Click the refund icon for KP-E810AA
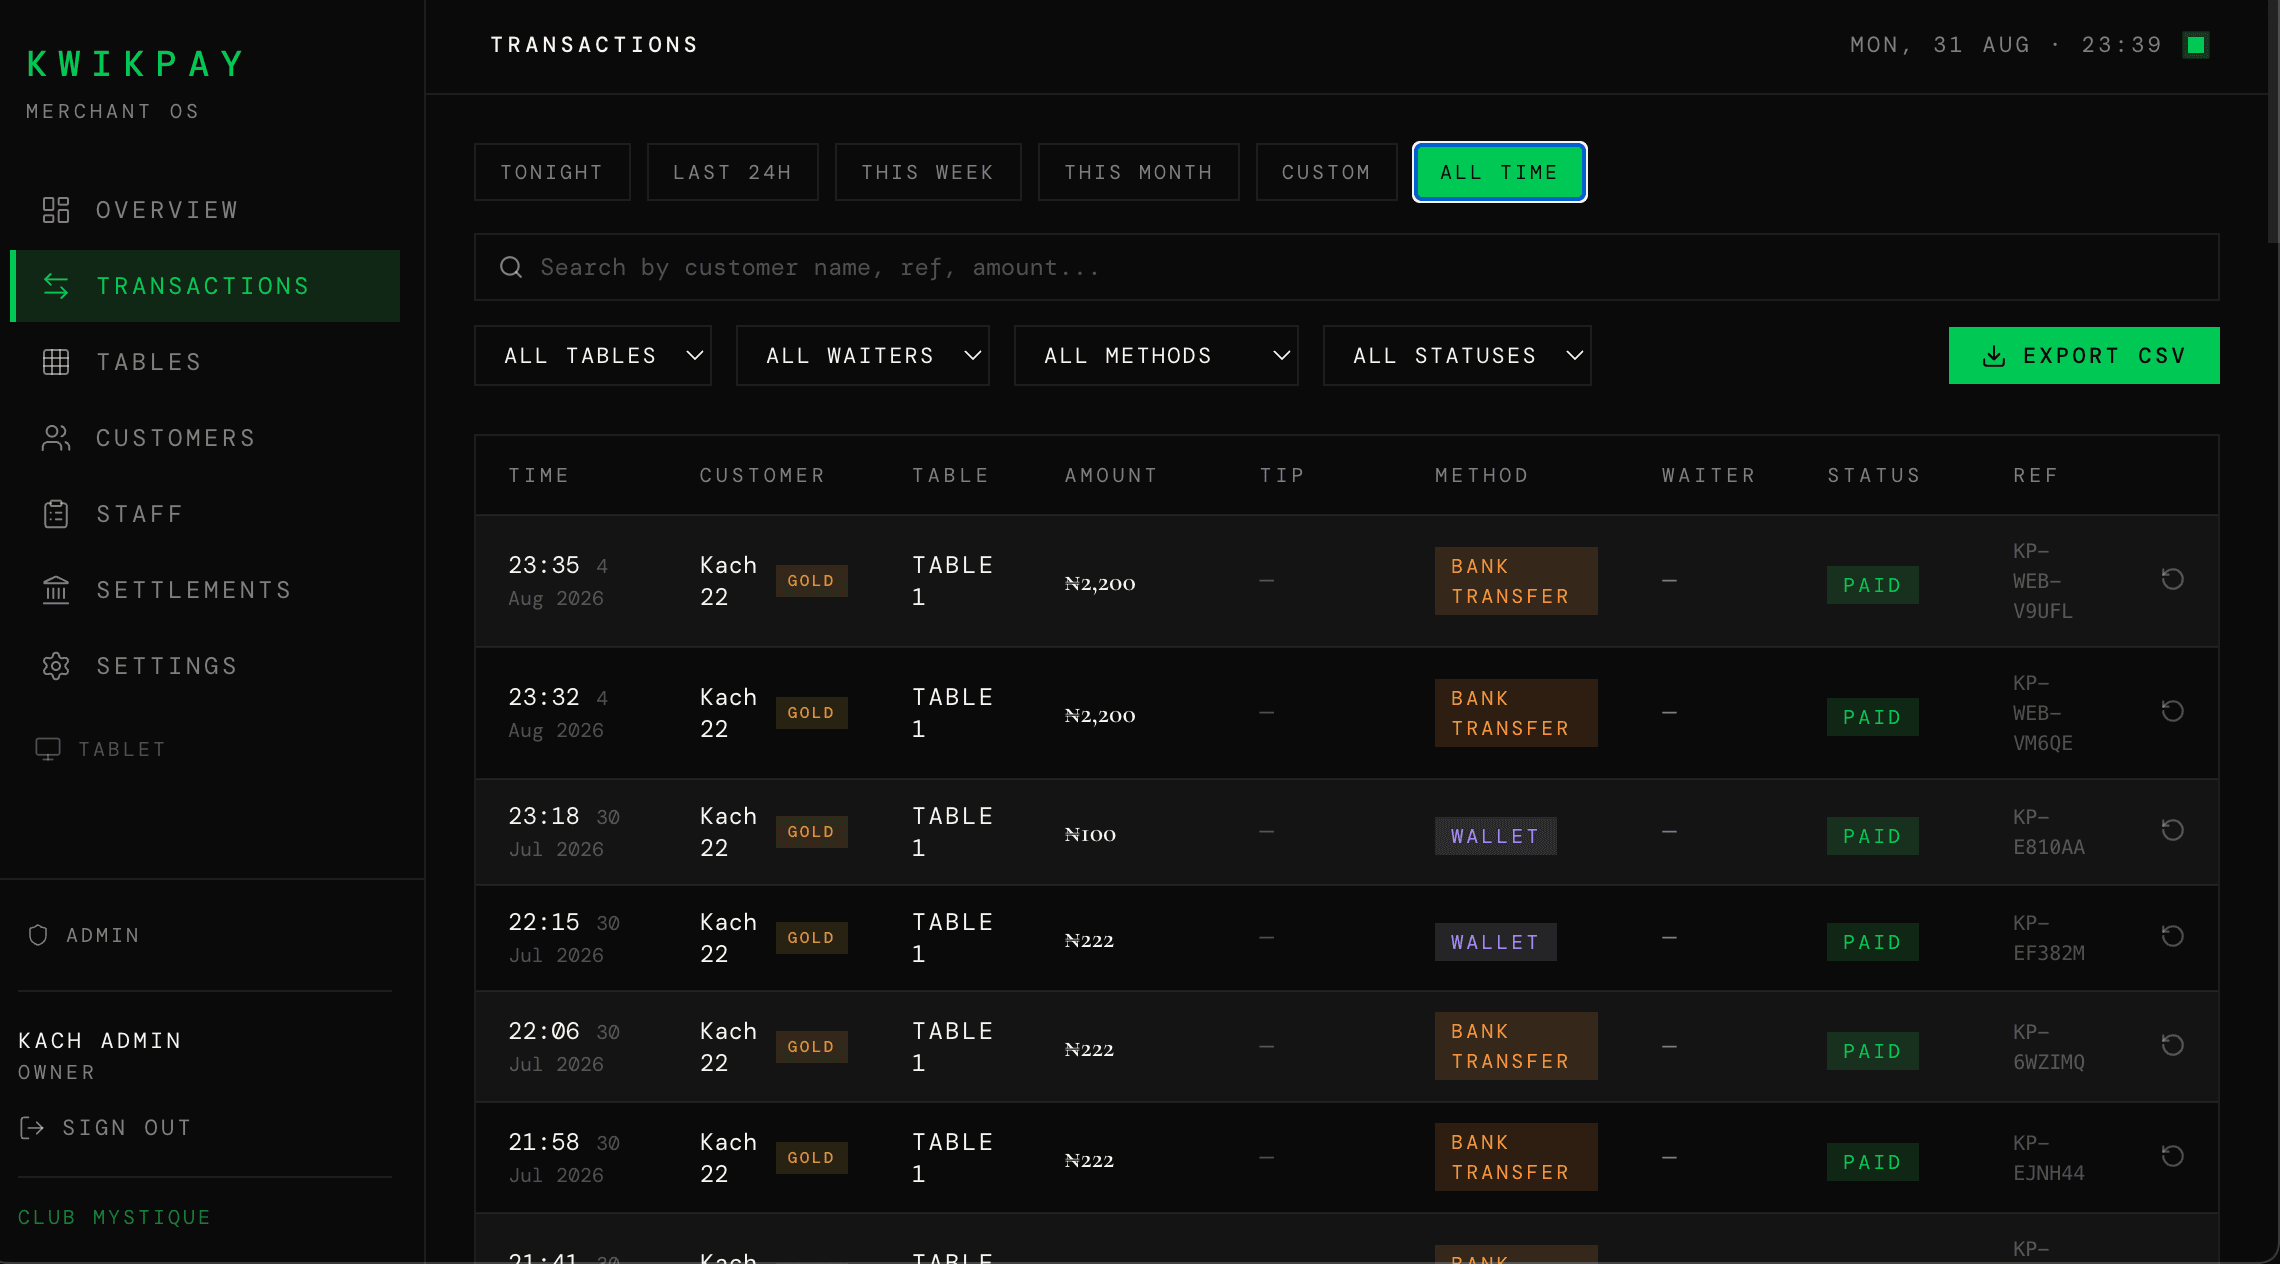Viewport: 2280px width, 1264px height. (2172, 830)
